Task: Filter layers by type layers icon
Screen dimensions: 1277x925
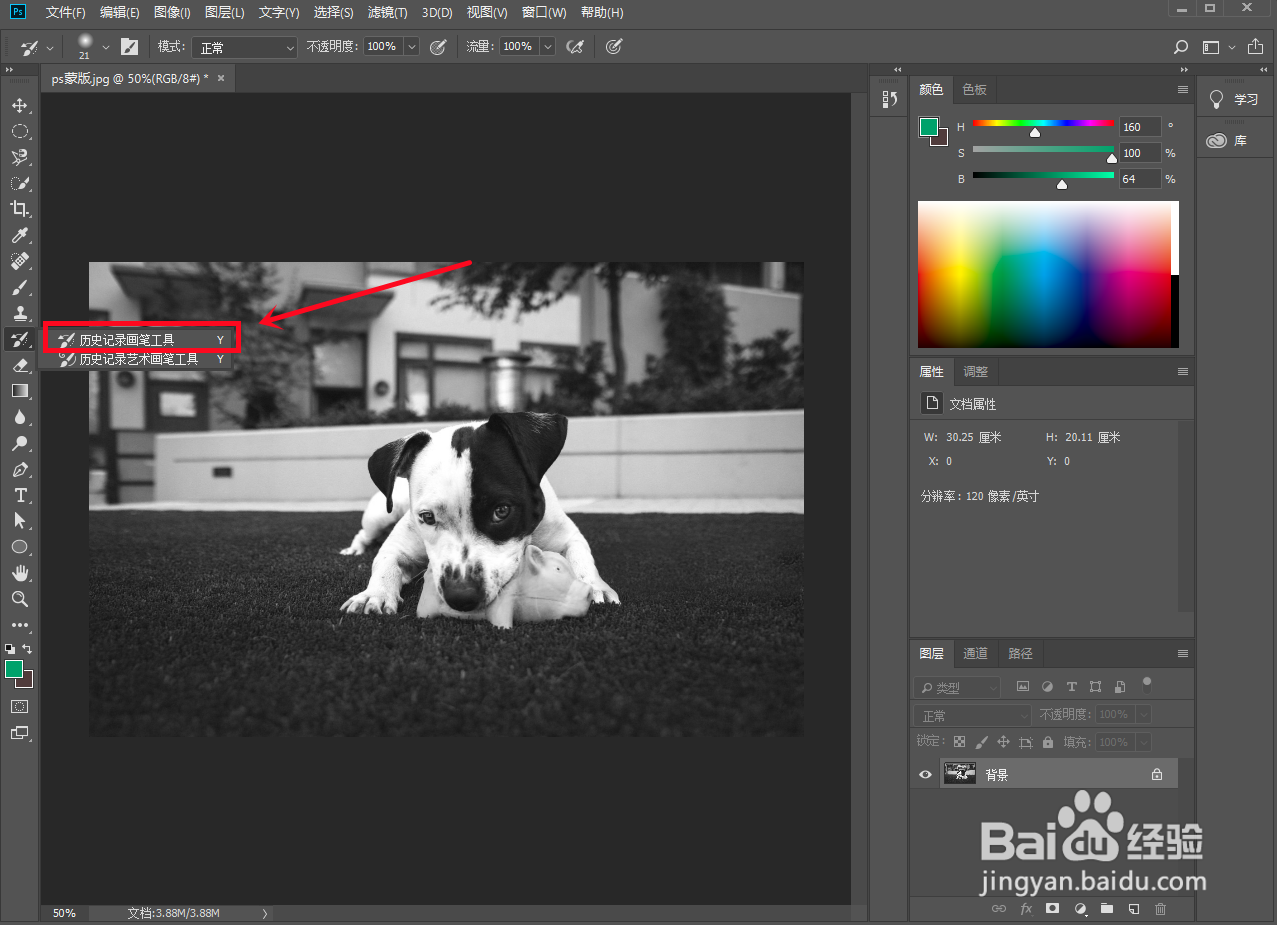Action: point(1072,687)
